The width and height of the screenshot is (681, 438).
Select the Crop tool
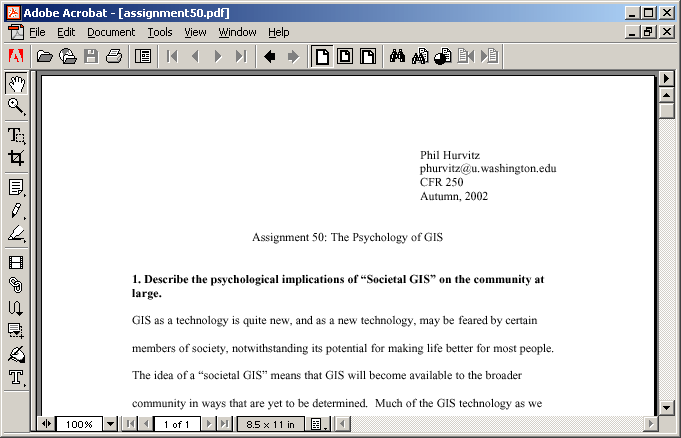click(17, 158)
